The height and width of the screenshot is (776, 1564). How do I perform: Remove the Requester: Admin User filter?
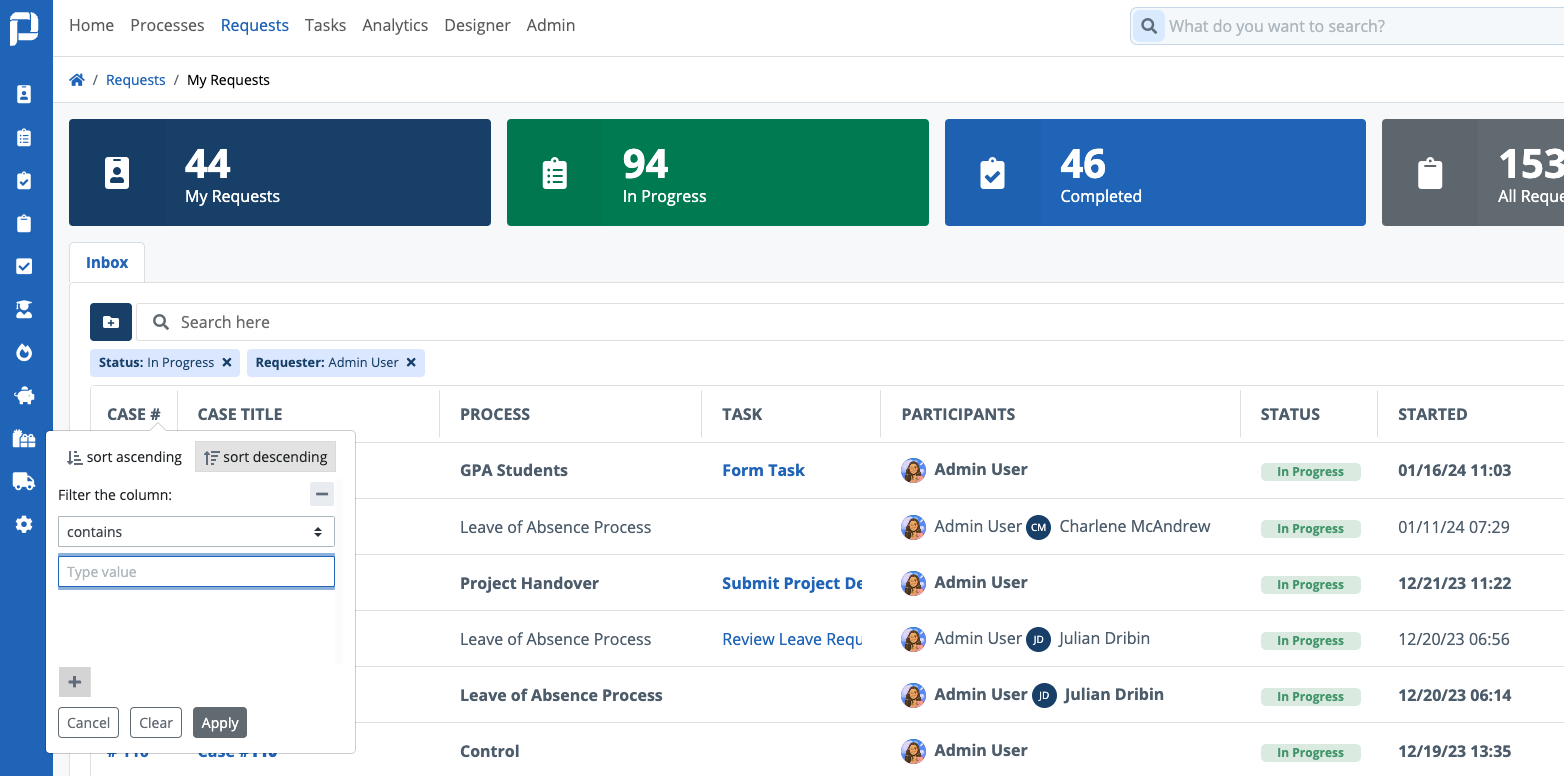(x=411, y=363)
